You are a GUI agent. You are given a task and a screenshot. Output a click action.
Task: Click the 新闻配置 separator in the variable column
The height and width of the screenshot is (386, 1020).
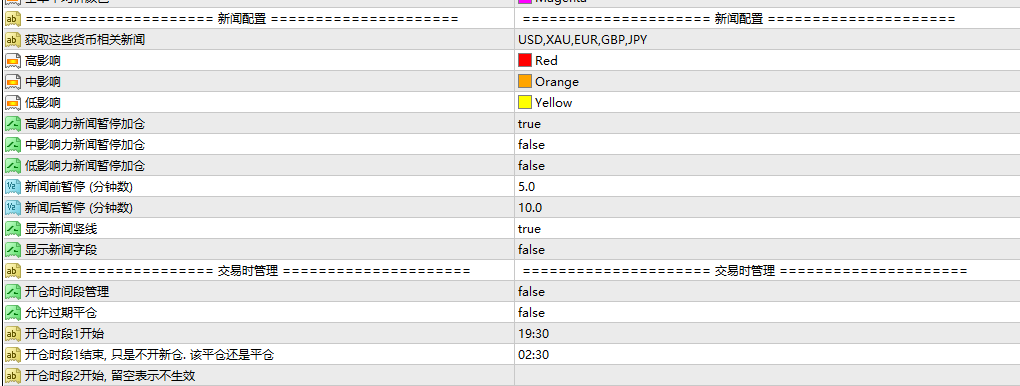click(x=242, y=19)
